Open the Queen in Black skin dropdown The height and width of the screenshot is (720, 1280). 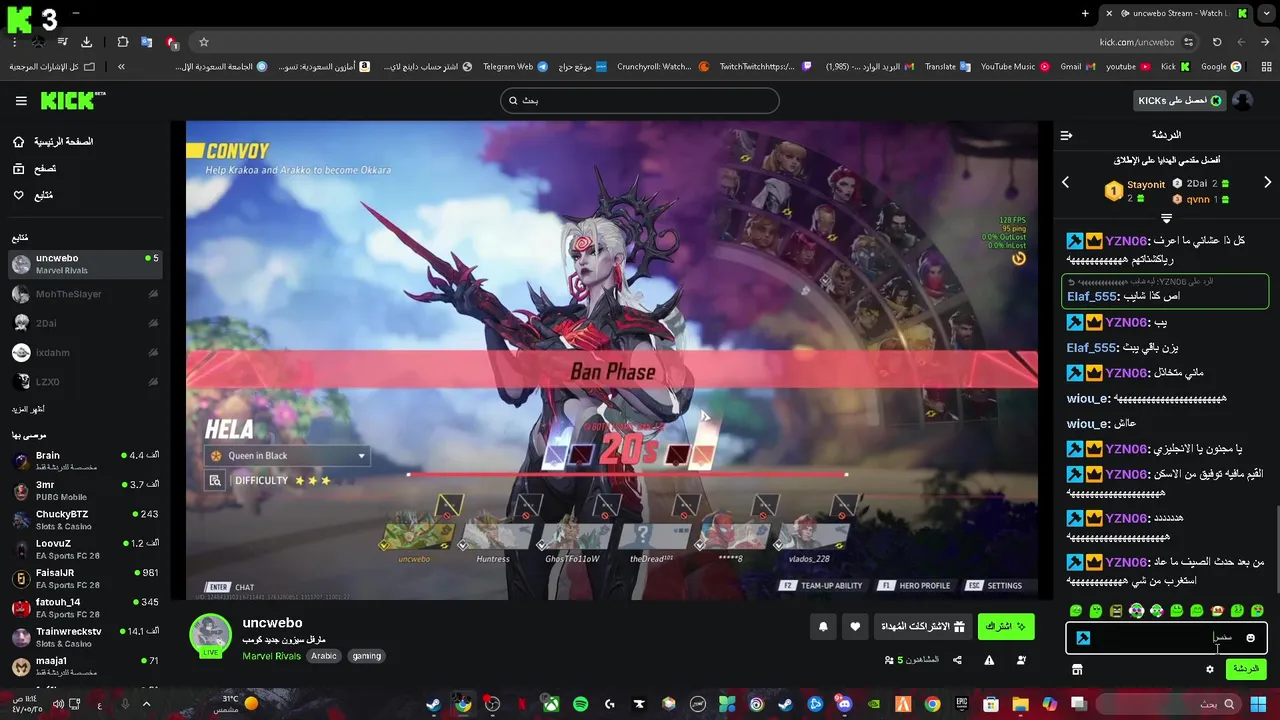[x=288, y=456]
